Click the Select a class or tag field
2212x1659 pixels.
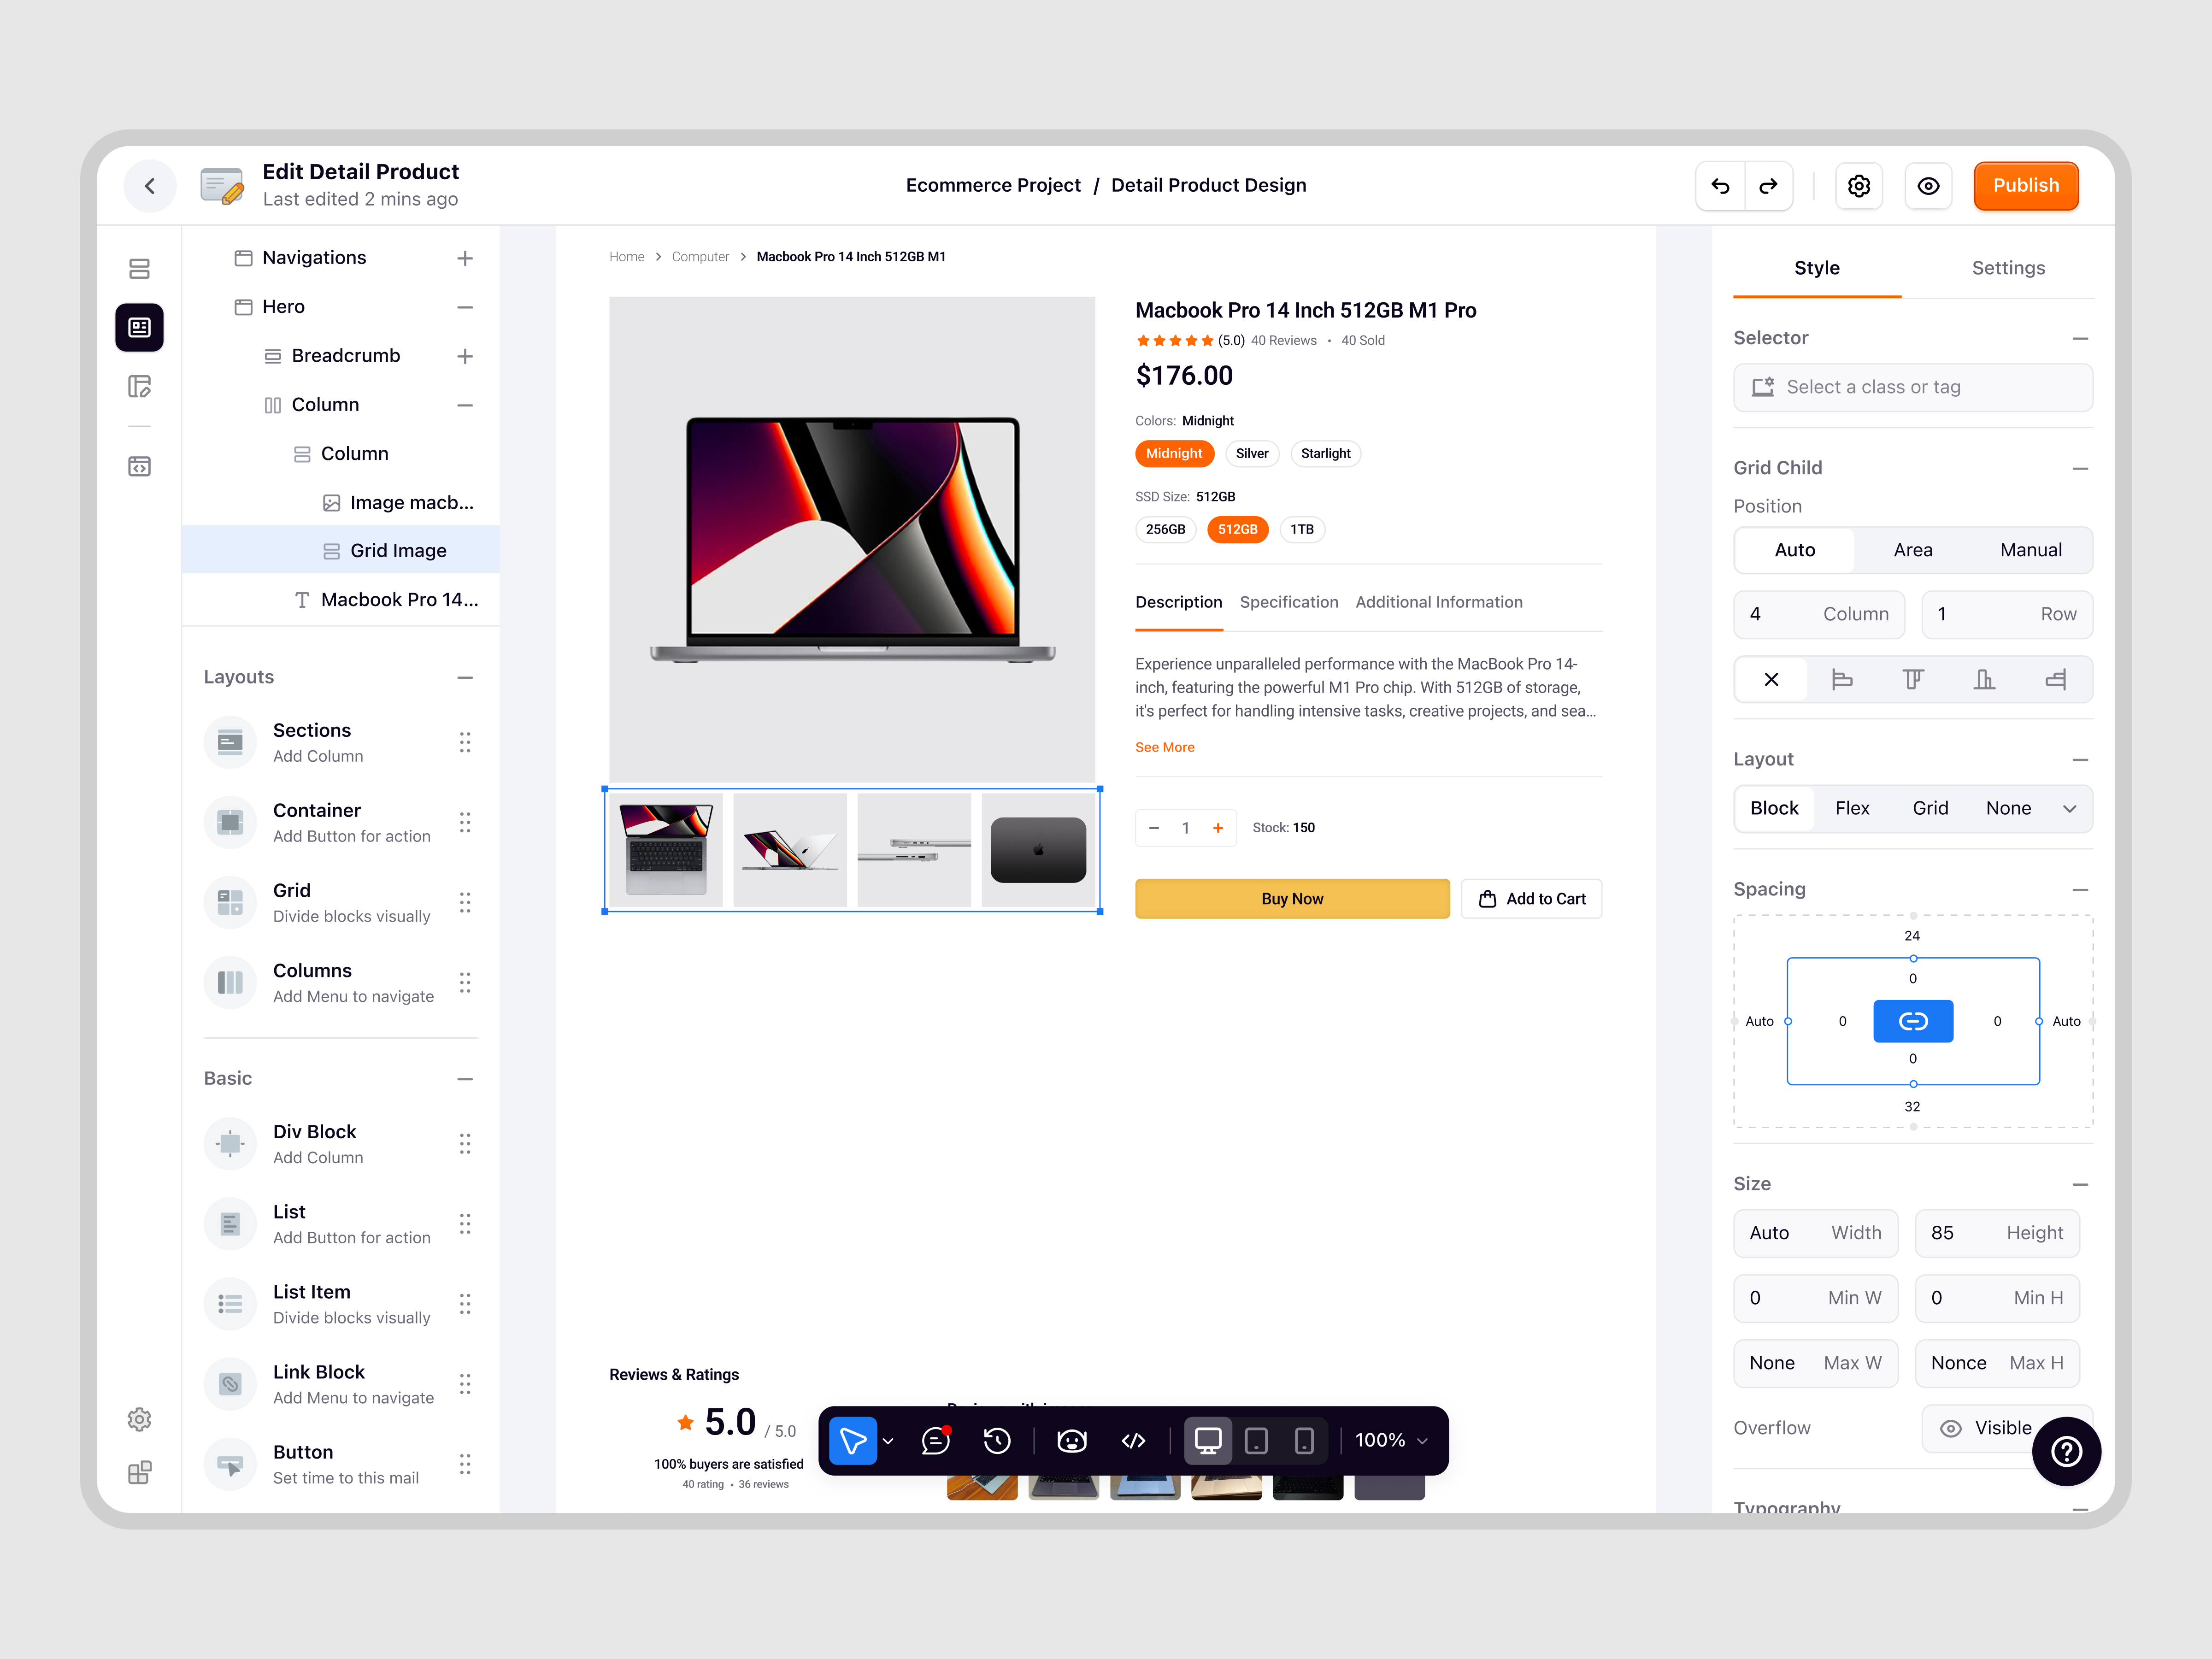1912,388
